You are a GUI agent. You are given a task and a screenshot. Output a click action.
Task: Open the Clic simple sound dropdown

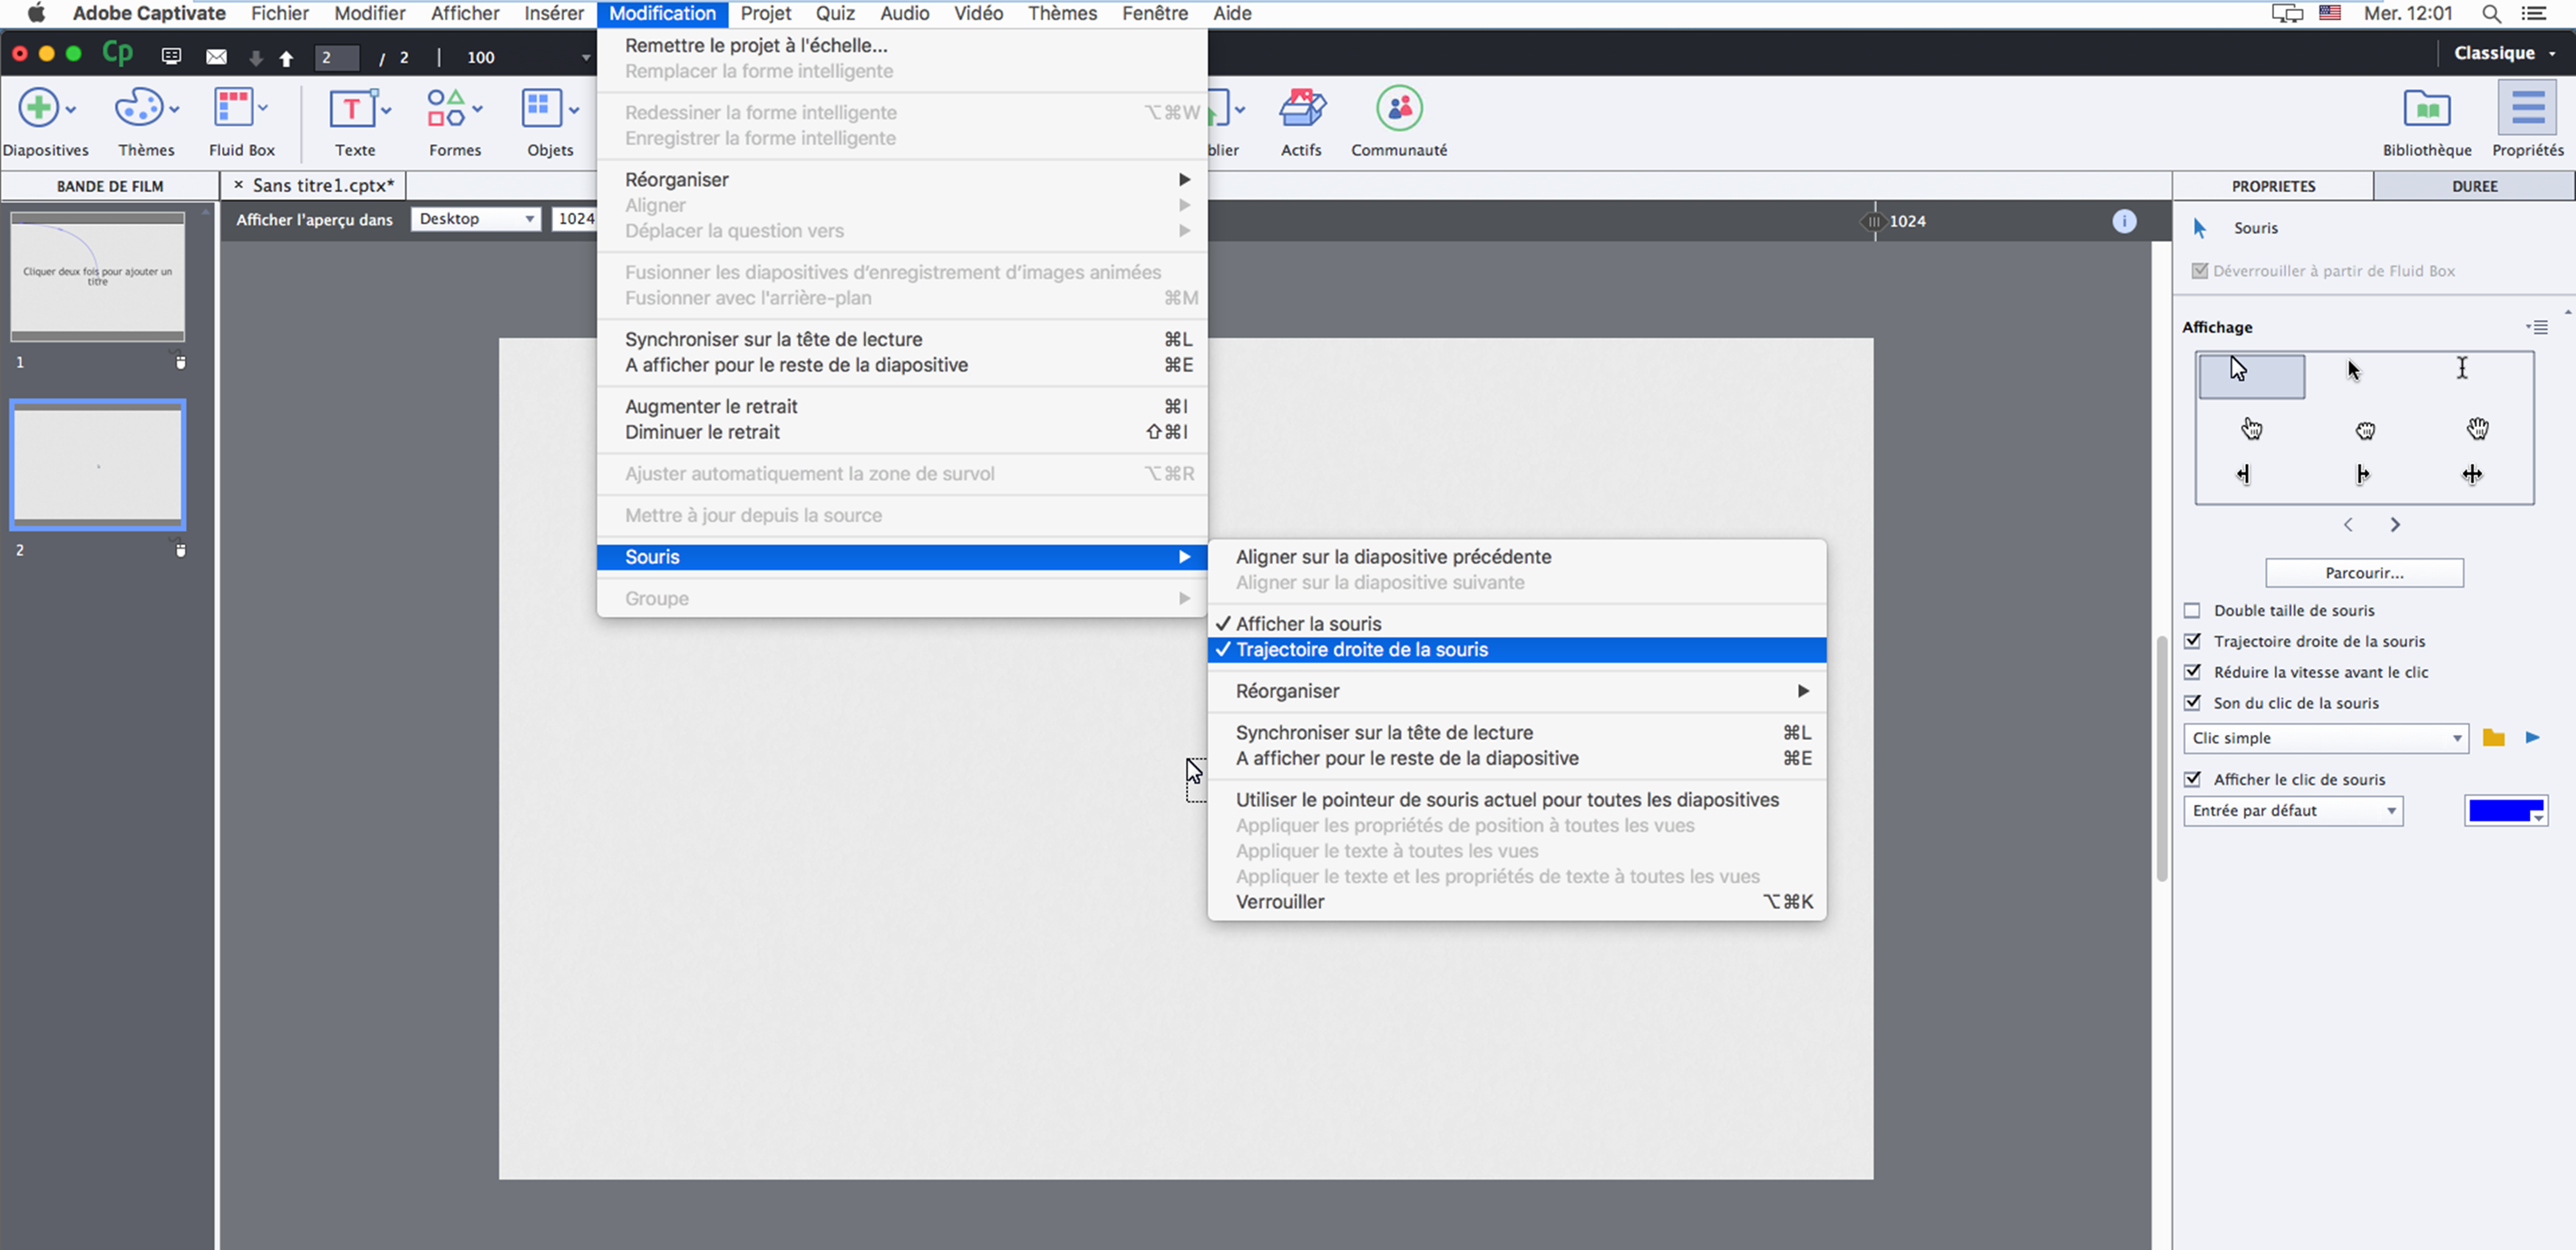pos(2325,738)
